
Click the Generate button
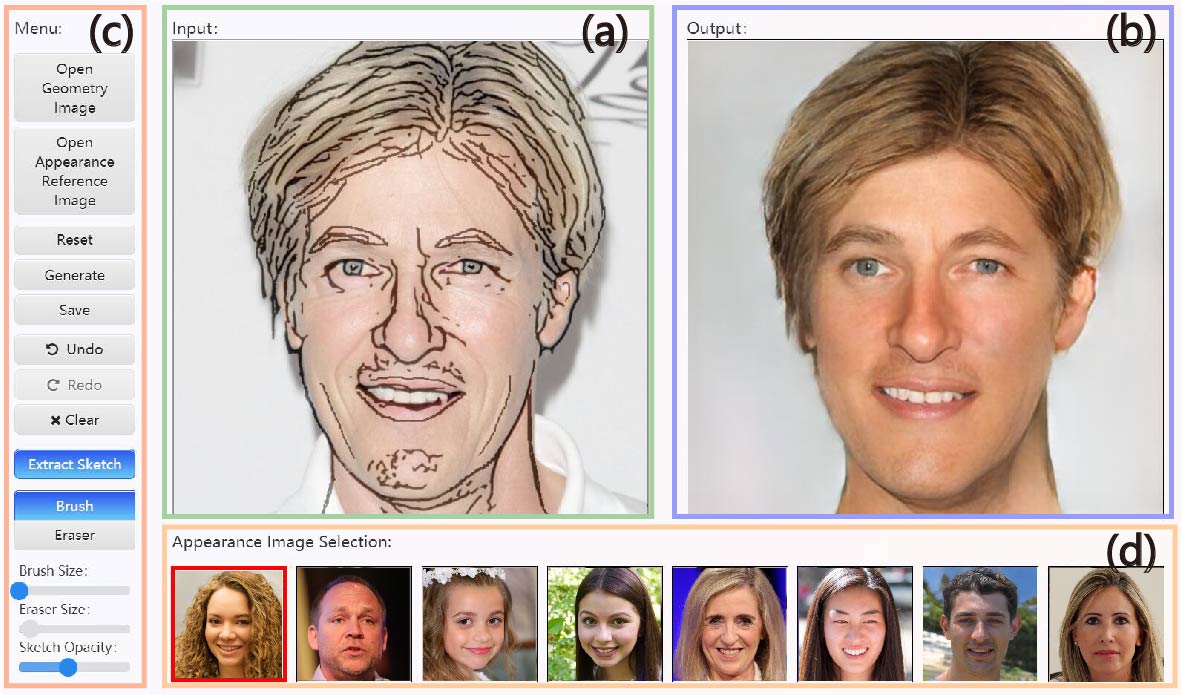[x=74, y=275]
